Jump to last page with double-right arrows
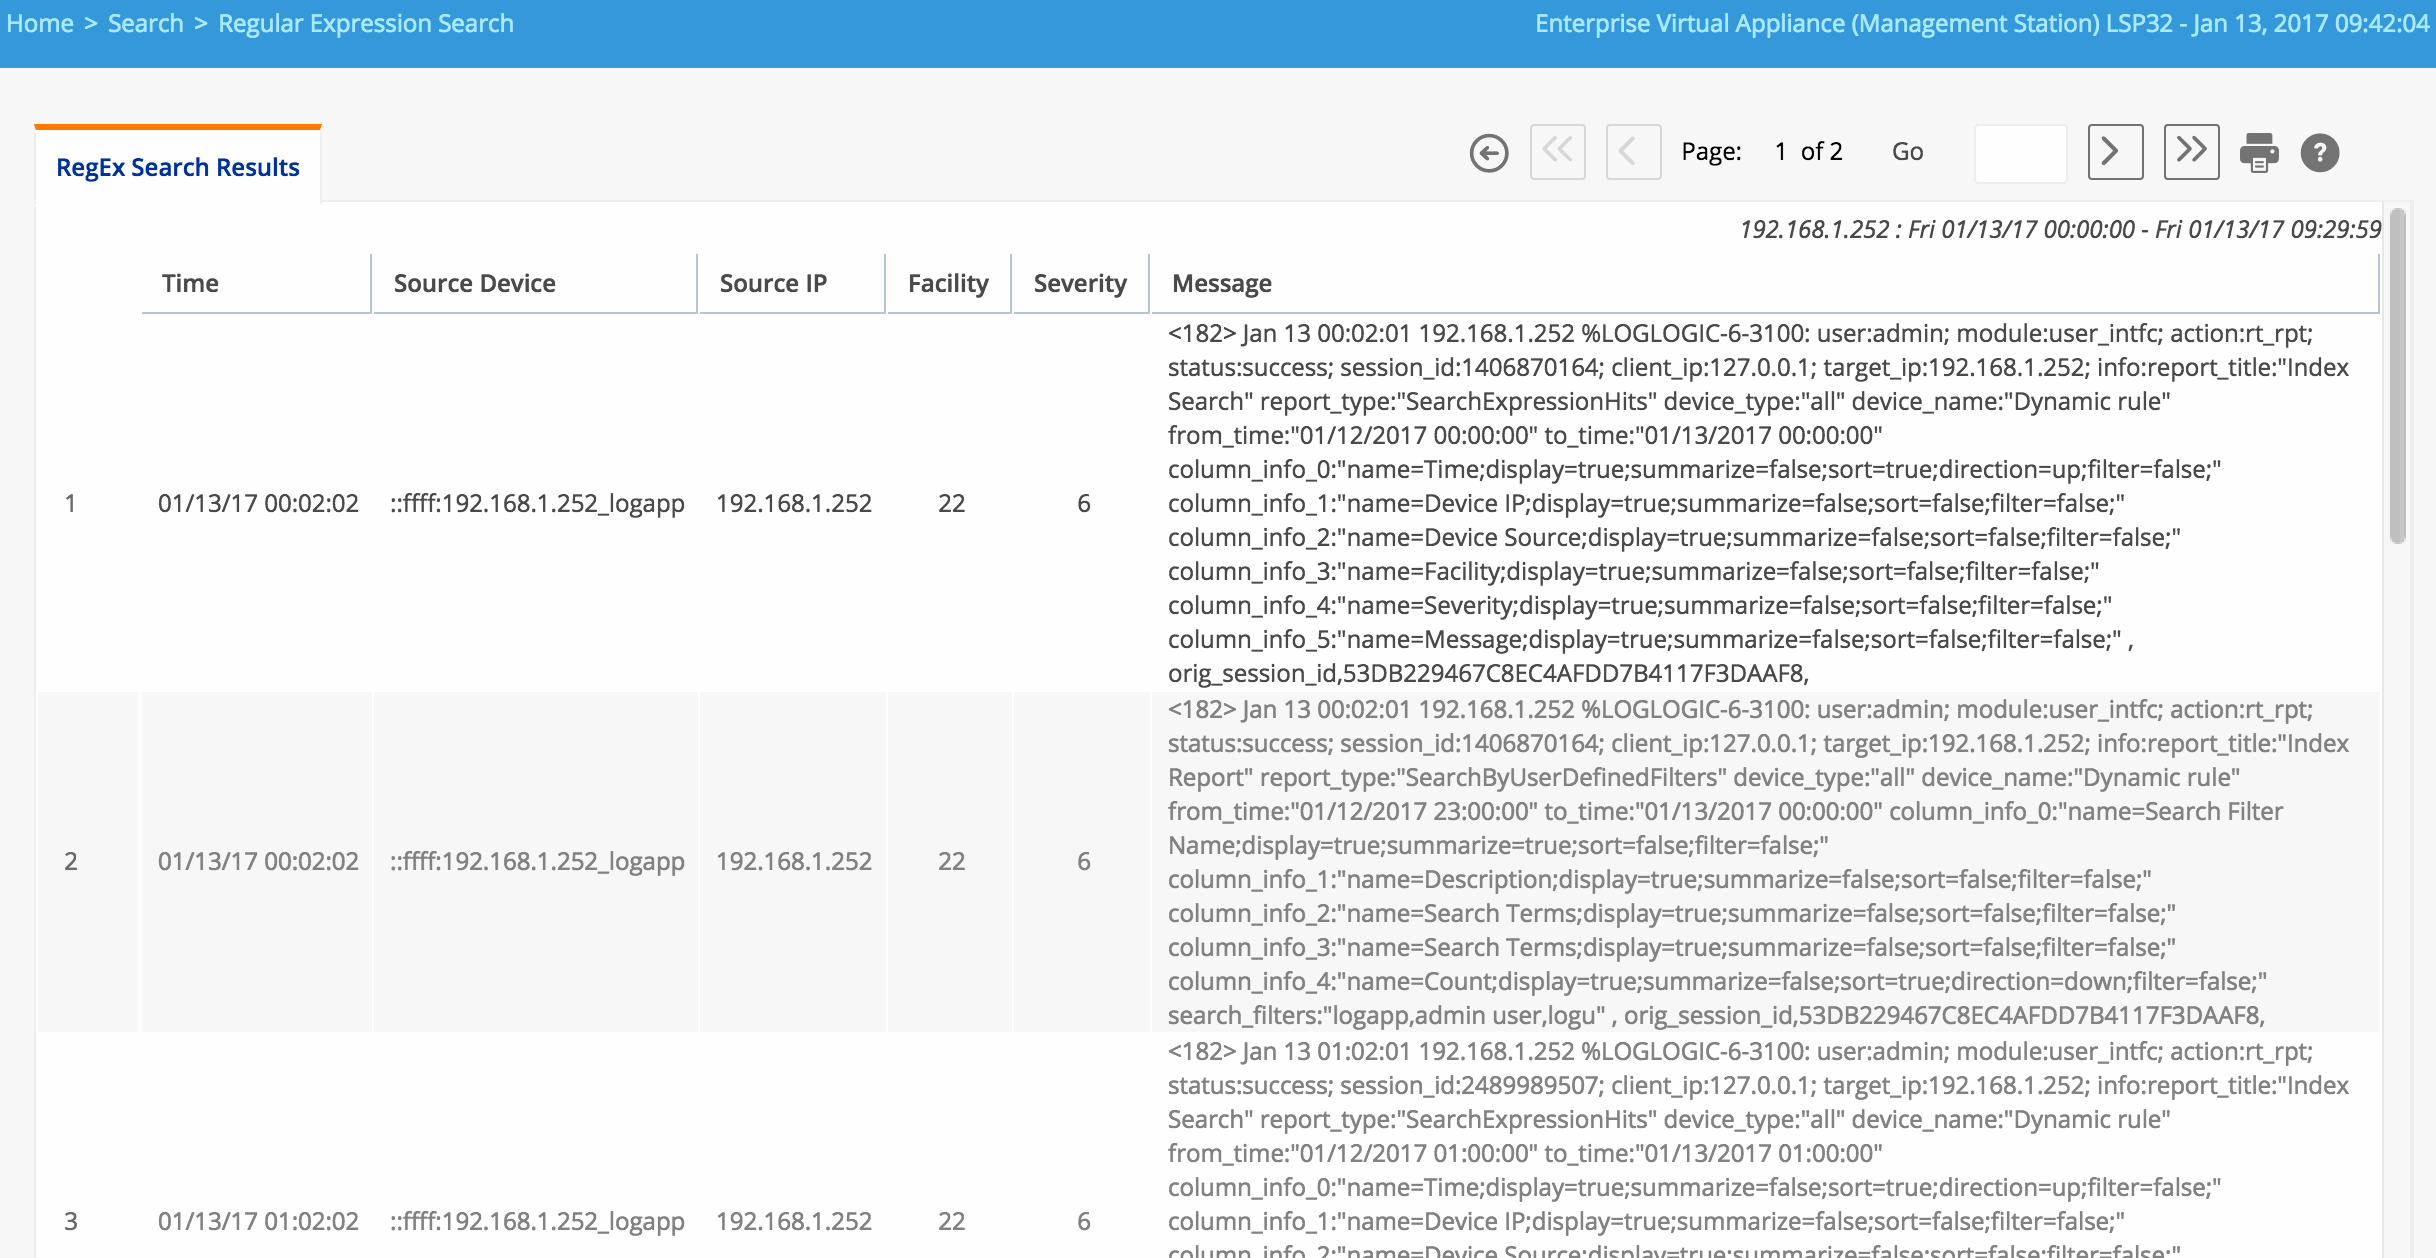The height and width of the screenshot is (1258, 2436). pyautogui.click(x=2190, y=152)
